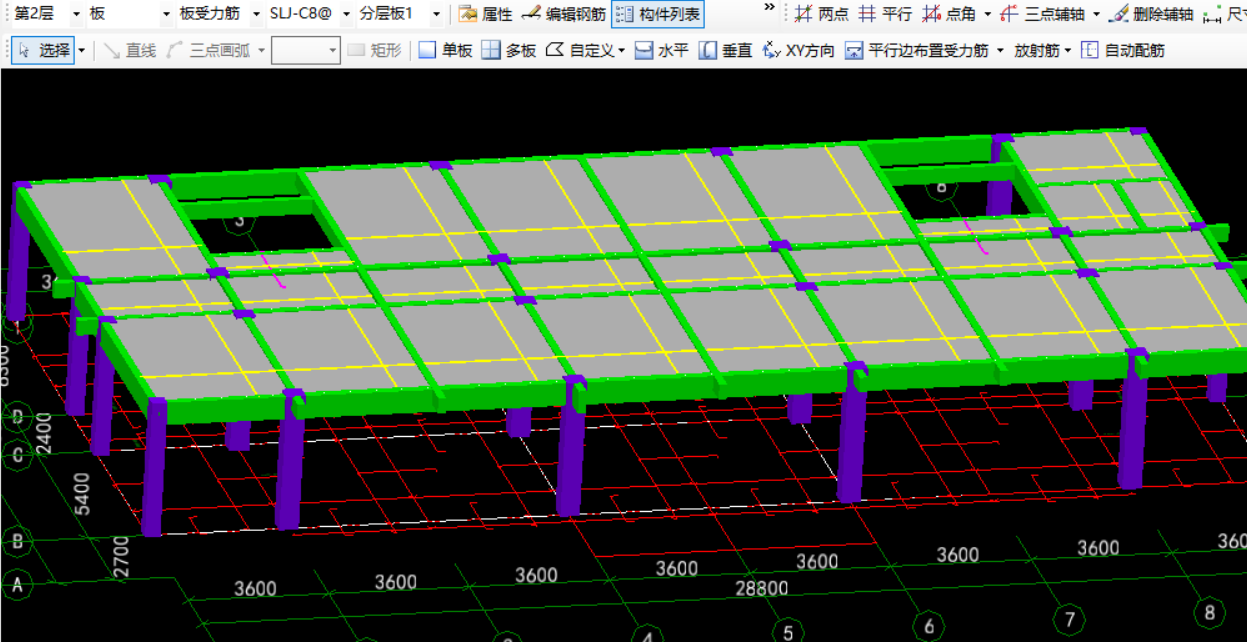The image size is (1247, 642).
Task: Select the 两点 two-point axis tool
Action: (x=821, y=14)
